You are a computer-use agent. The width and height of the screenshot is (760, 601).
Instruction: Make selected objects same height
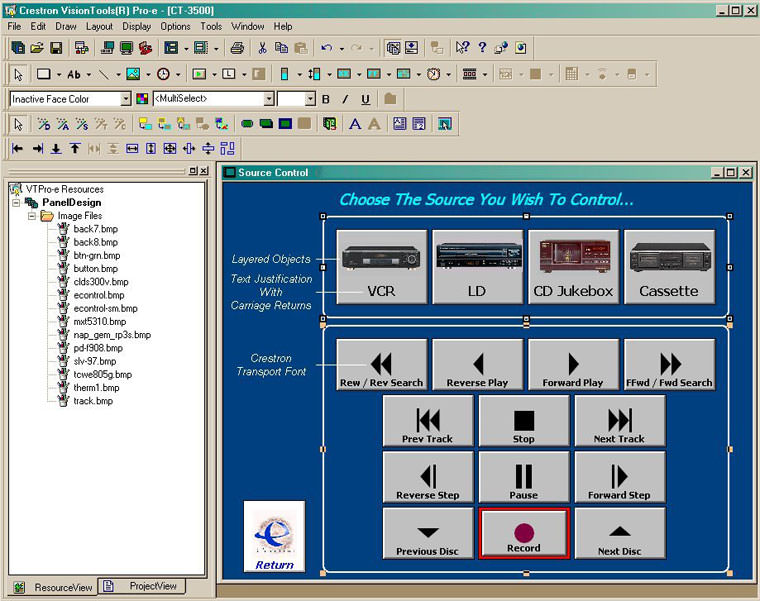coord(151,148)
